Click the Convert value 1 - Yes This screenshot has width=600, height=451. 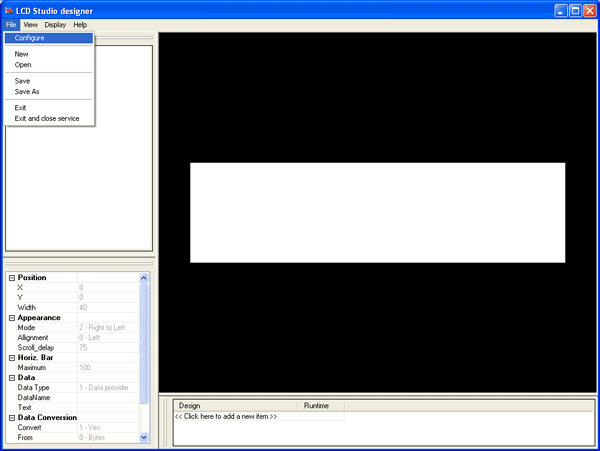[x=108, y=427]
